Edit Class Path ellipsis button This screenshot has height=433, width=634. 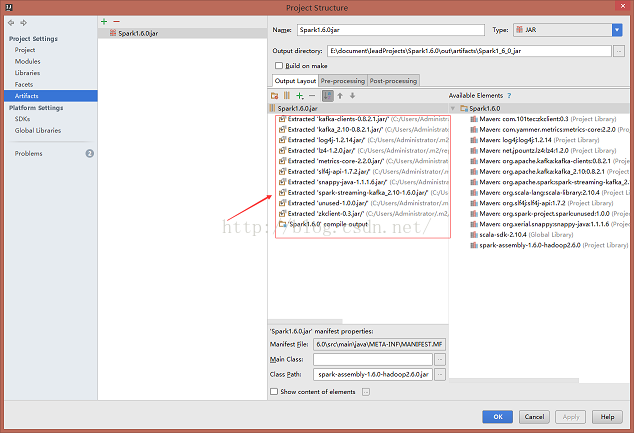point(440,374)
